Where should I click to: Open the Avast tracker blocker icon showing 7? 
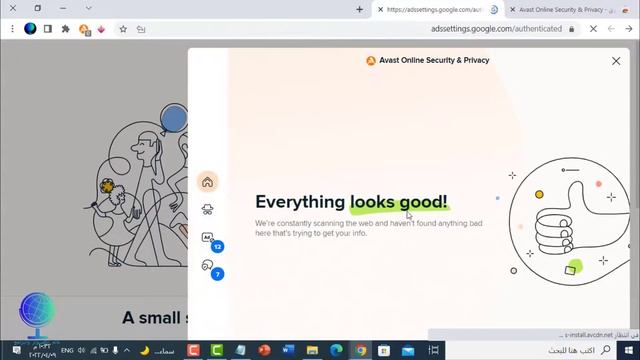(207, 265)
